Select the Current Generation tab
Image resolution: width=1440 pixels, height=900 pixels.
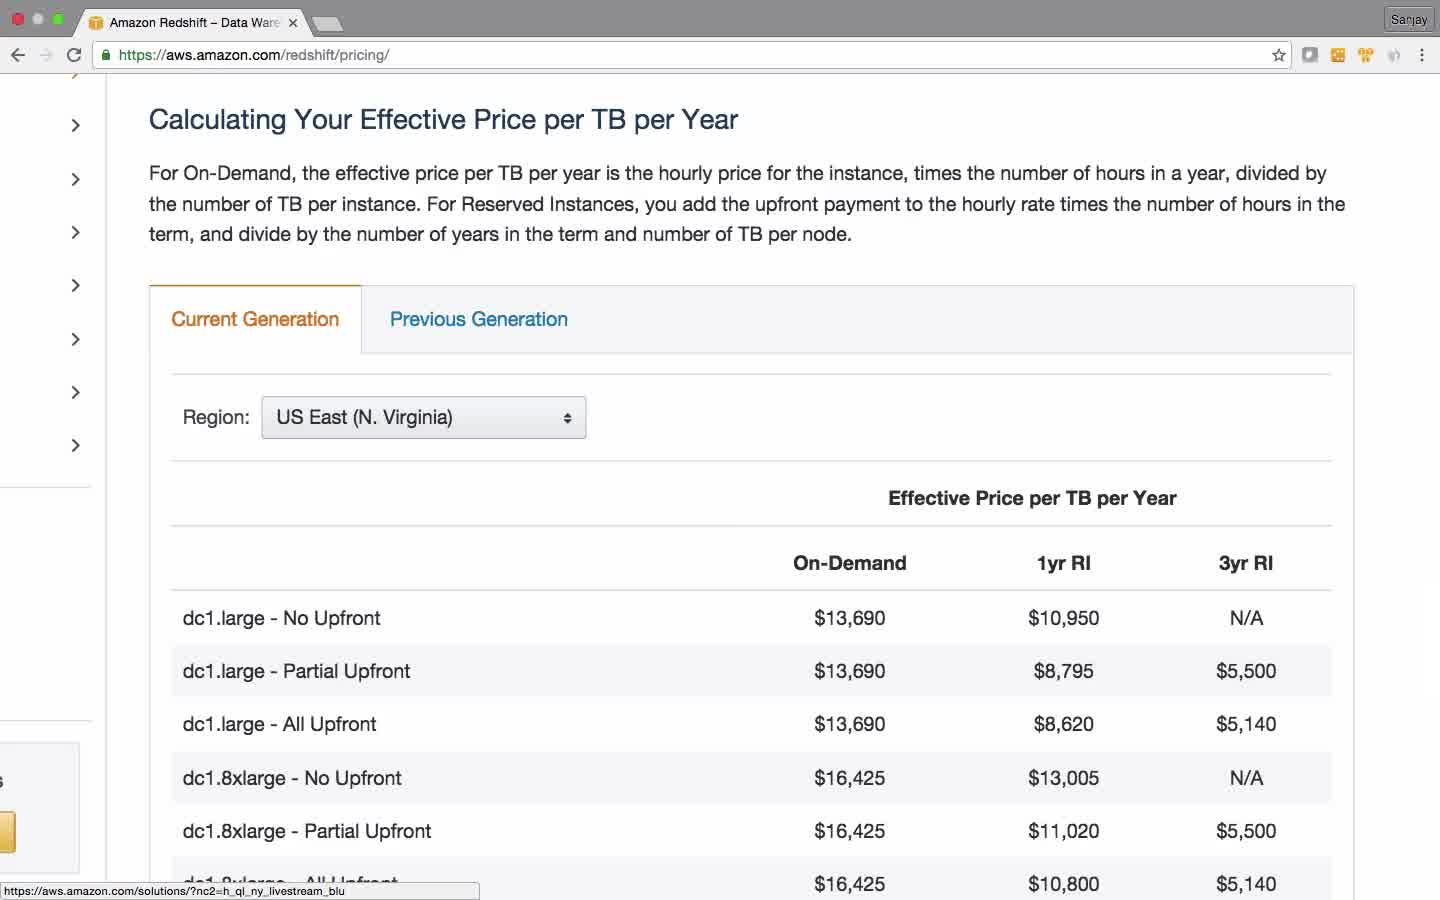point(255,319)
